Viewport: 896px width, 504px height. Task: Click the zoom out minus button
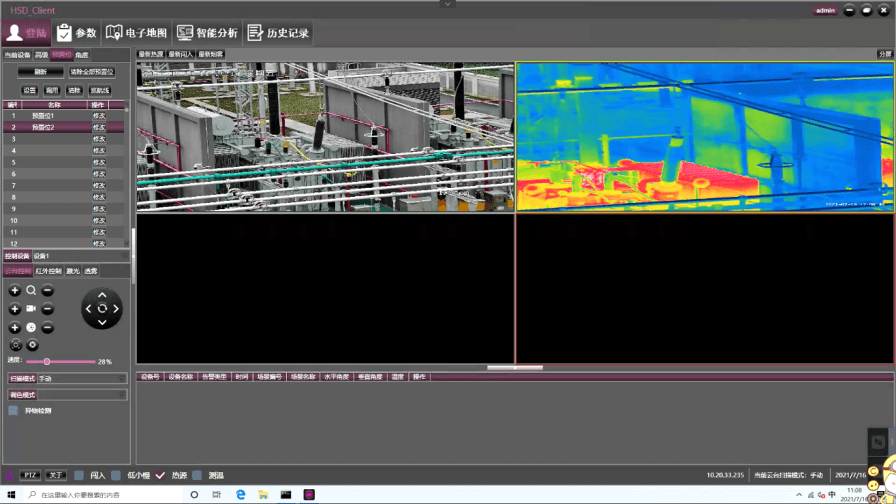(47, 291)
